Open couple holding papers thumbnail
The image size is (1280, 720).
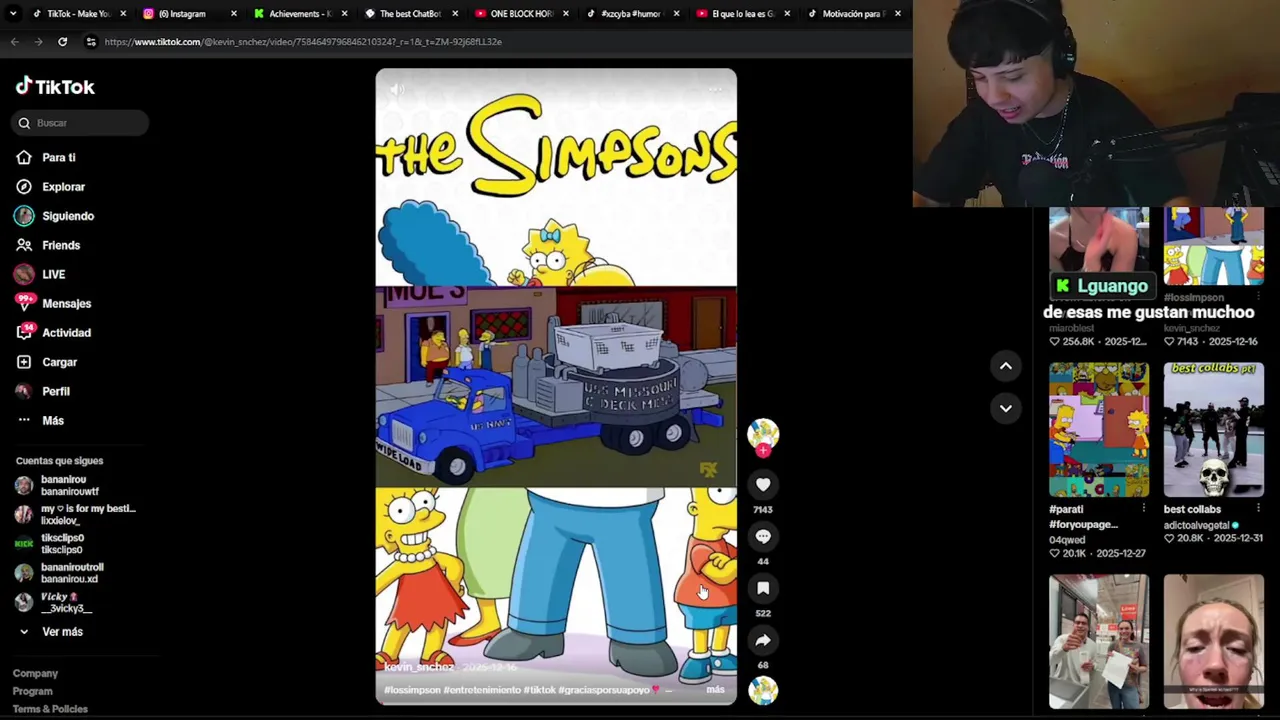tap(1099, 641)
